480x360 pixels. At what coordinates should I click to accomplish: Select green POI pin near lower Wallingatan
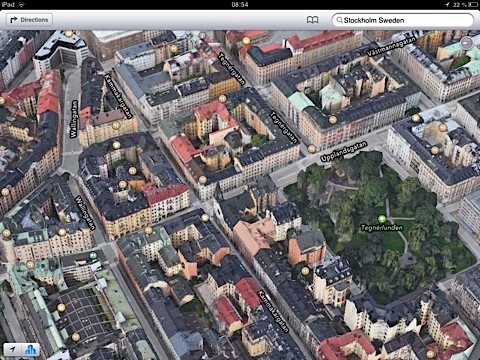93,255
